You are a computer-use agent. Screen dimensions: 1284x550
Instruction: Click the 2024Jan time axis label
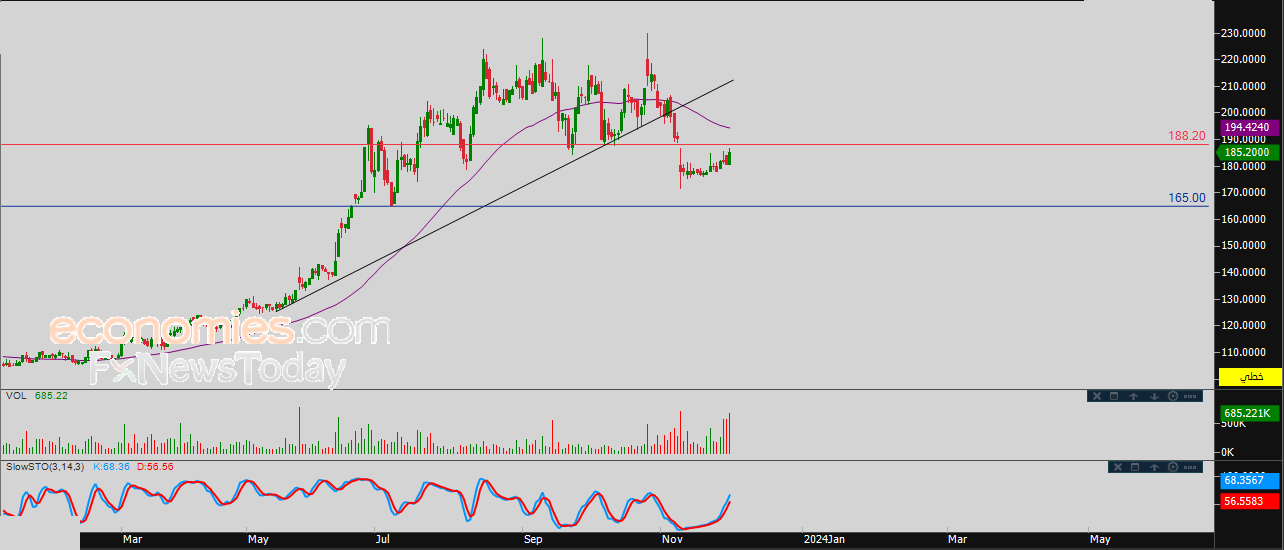coord(824,539)
